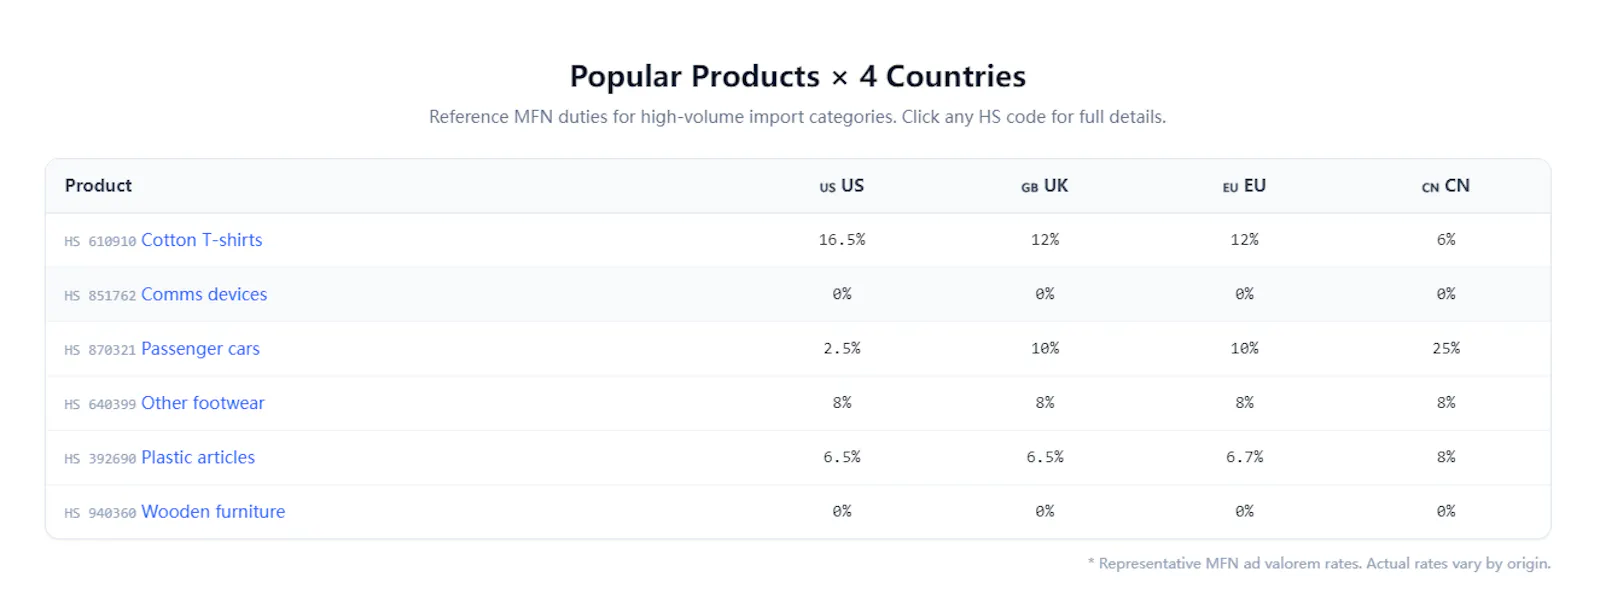The width and height of the screenshot is (1600, 606).
Task: Click the MFN ad valorem rates footnote
Action: click(x=1319, y=564)
